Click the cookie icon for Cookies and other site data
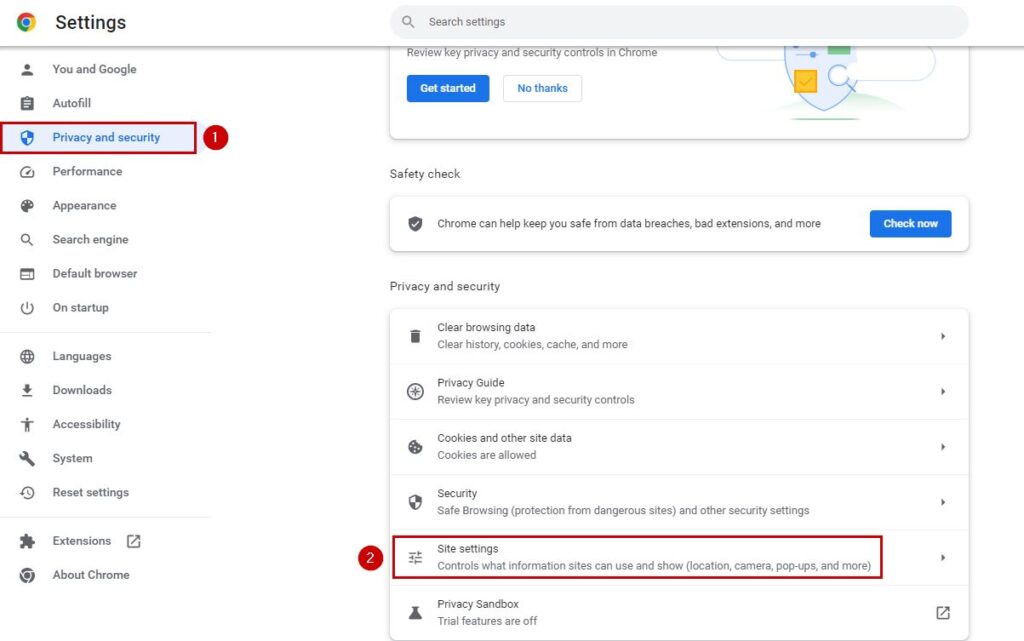The height and width of the screenshot is (641, 1024). coord(415,447)
